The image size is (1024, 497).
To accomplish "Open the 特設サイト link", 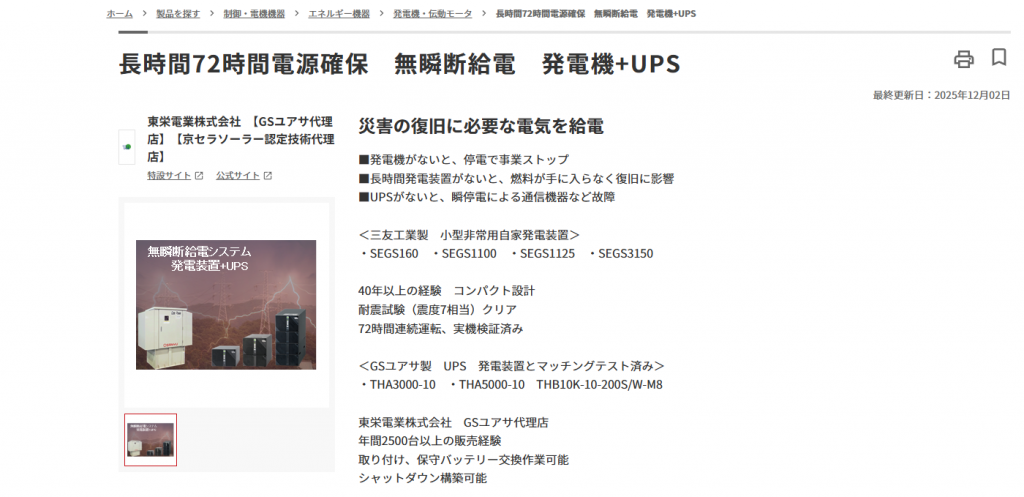I will click(x=169, y=176).
